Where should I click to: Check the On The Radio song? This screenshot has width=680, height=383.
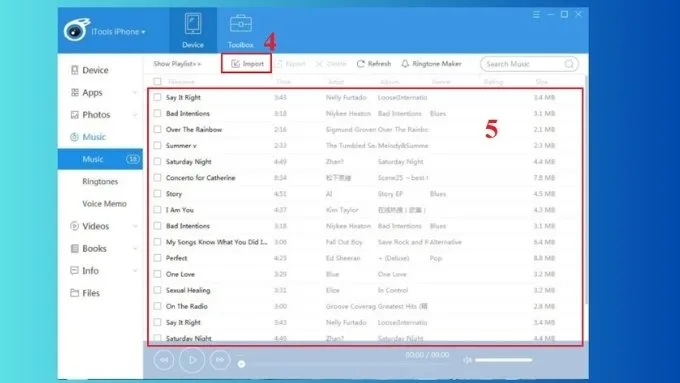157,306
